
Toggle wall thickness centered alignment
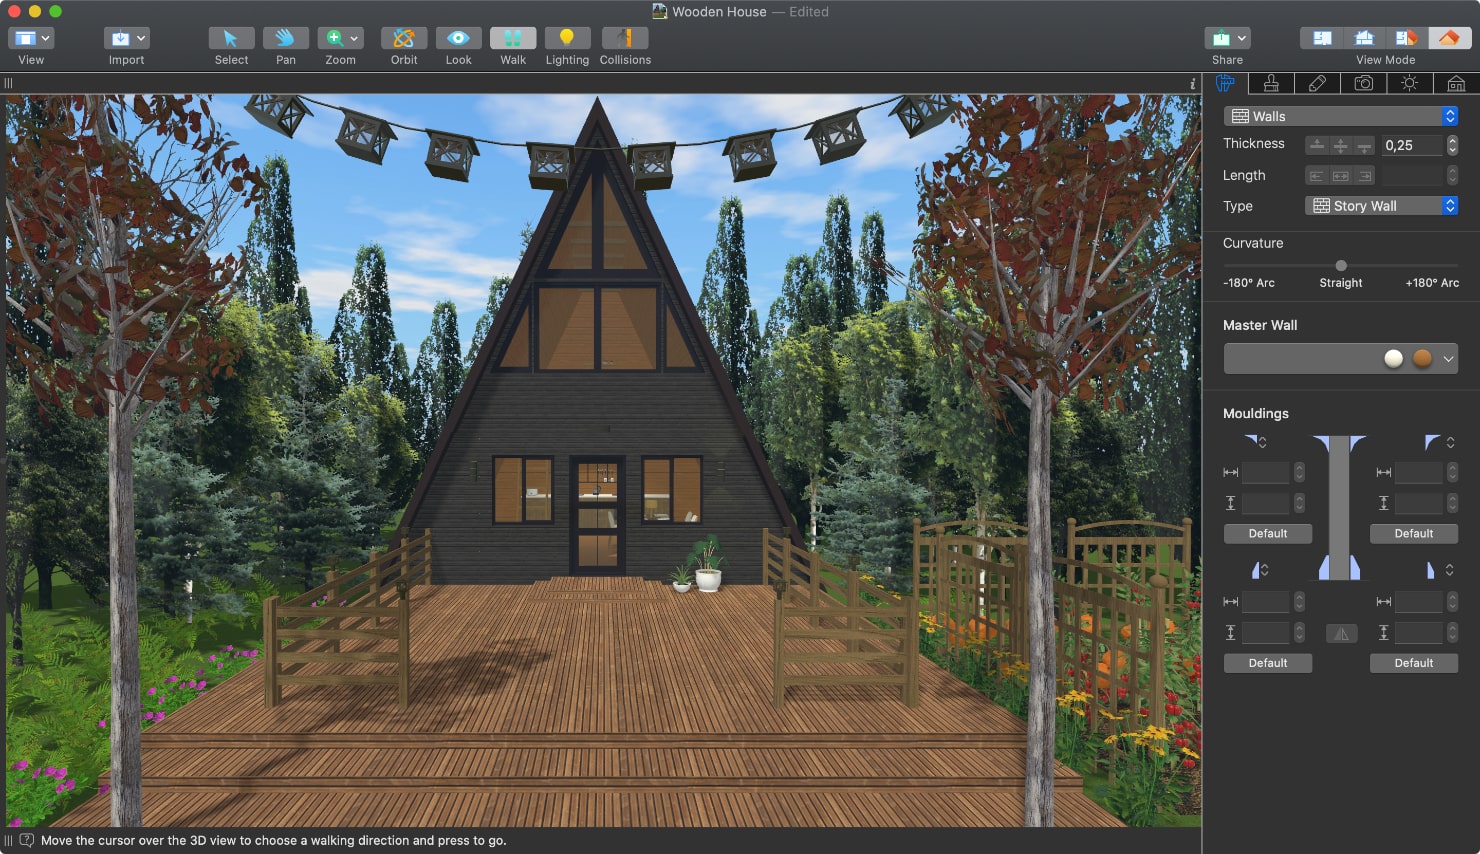coord(1340,145)
